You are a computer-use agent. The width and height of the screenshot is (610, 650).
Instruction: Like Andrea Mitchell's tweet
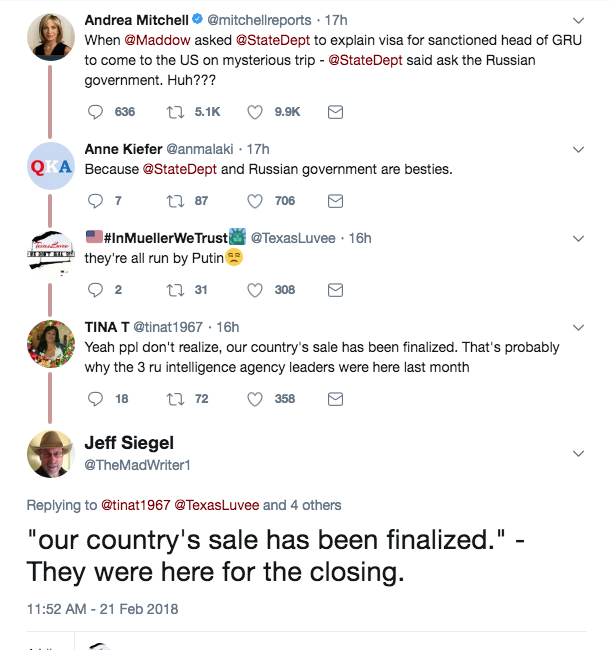coord(254,112)
